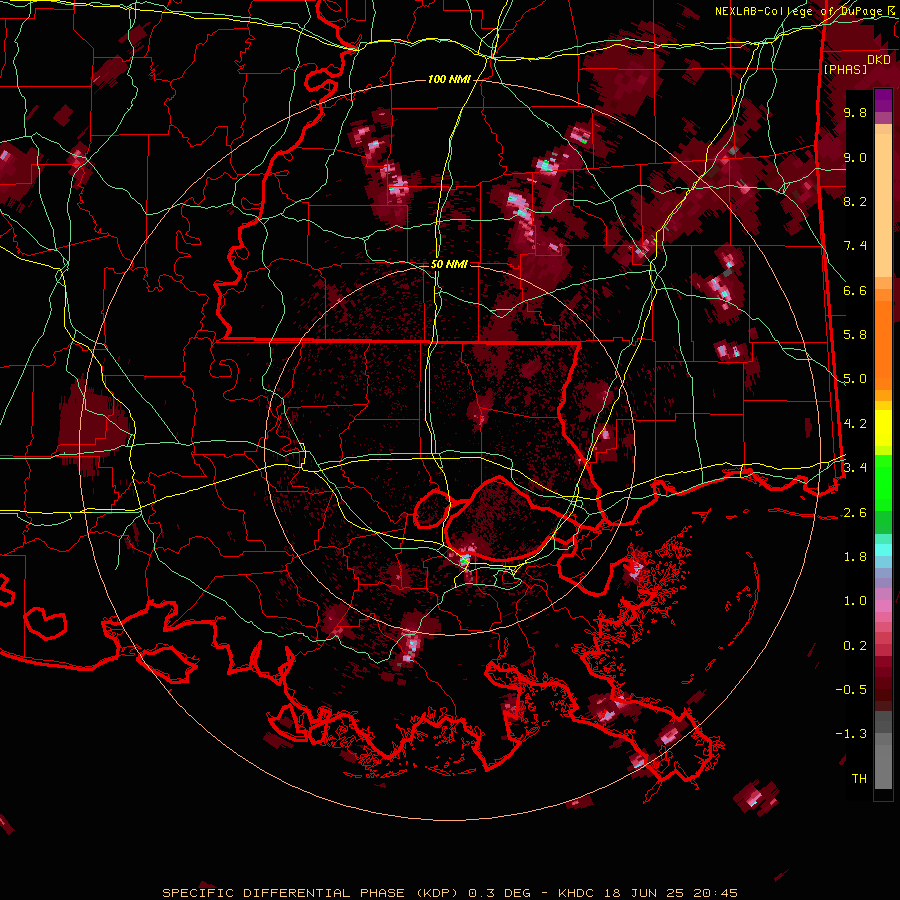
Task: Click the 2.6 value on the scale
Action: click(855, 513)
